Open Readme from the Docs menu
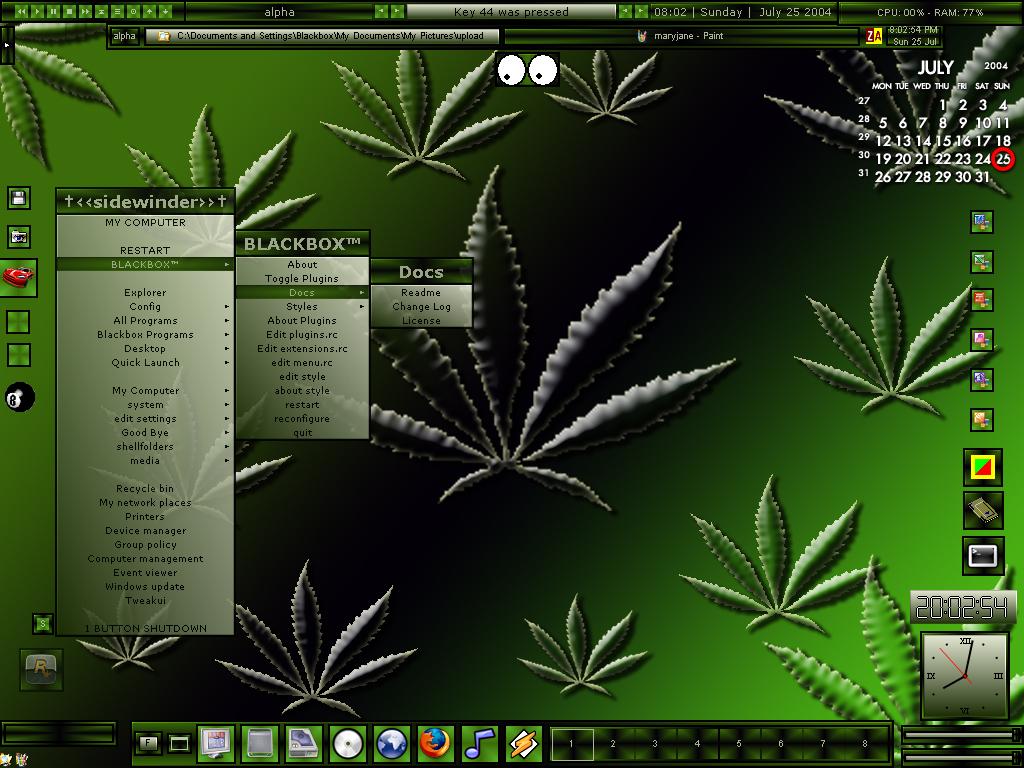This screenshot has height=768, width=1024. pyautogui.click(x=421, y=293)
